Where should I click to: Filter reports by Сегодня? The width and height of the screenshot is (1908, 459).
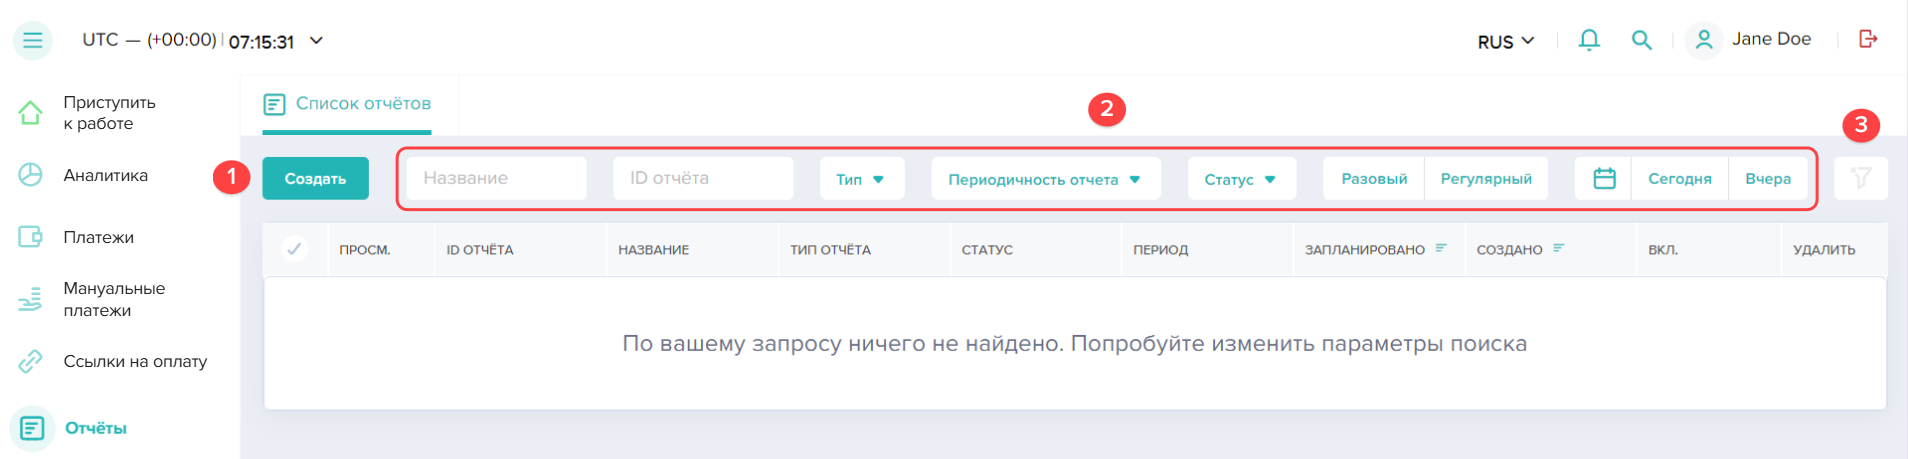coord(1679,179)
